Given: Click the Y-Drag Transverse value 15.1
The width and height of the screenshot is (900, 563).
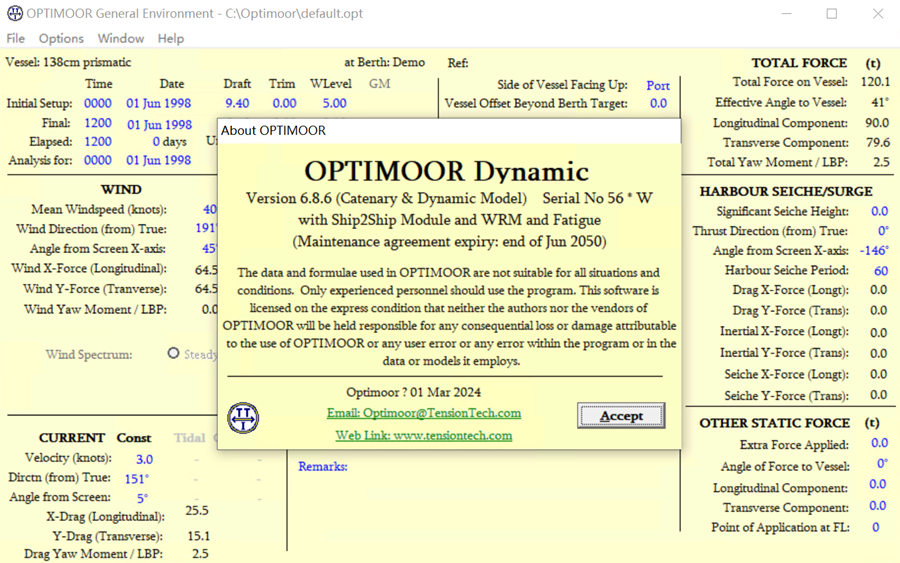Looking at the screenshot, I should [199, 536].
